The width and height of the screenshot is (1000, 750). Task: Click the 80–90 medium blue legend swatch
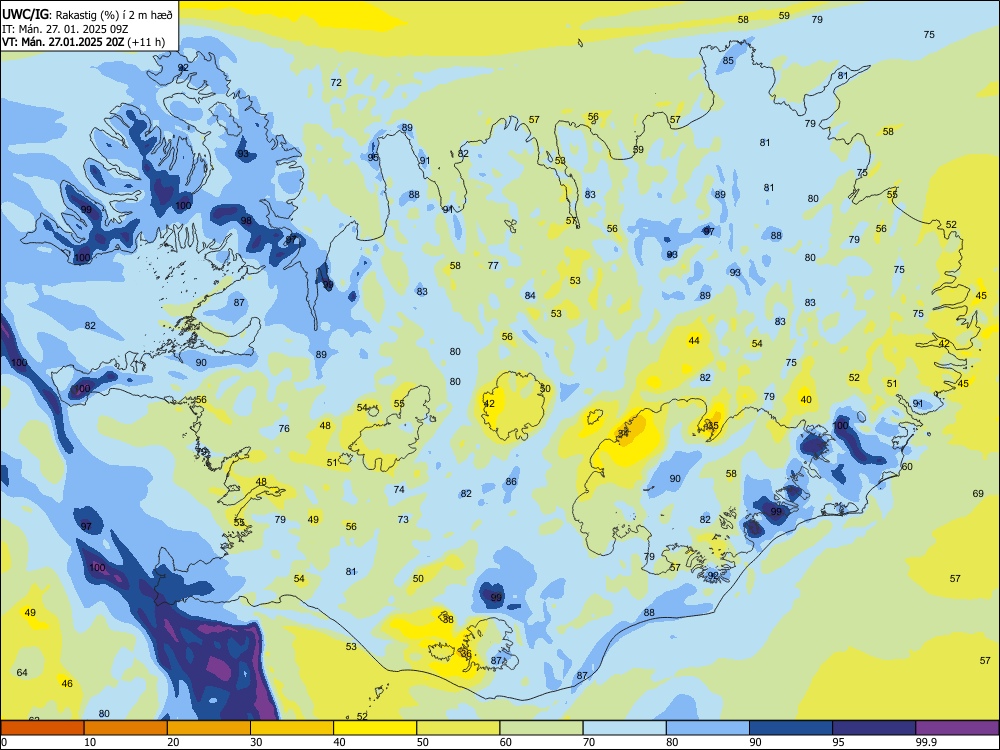click(708, 728)
